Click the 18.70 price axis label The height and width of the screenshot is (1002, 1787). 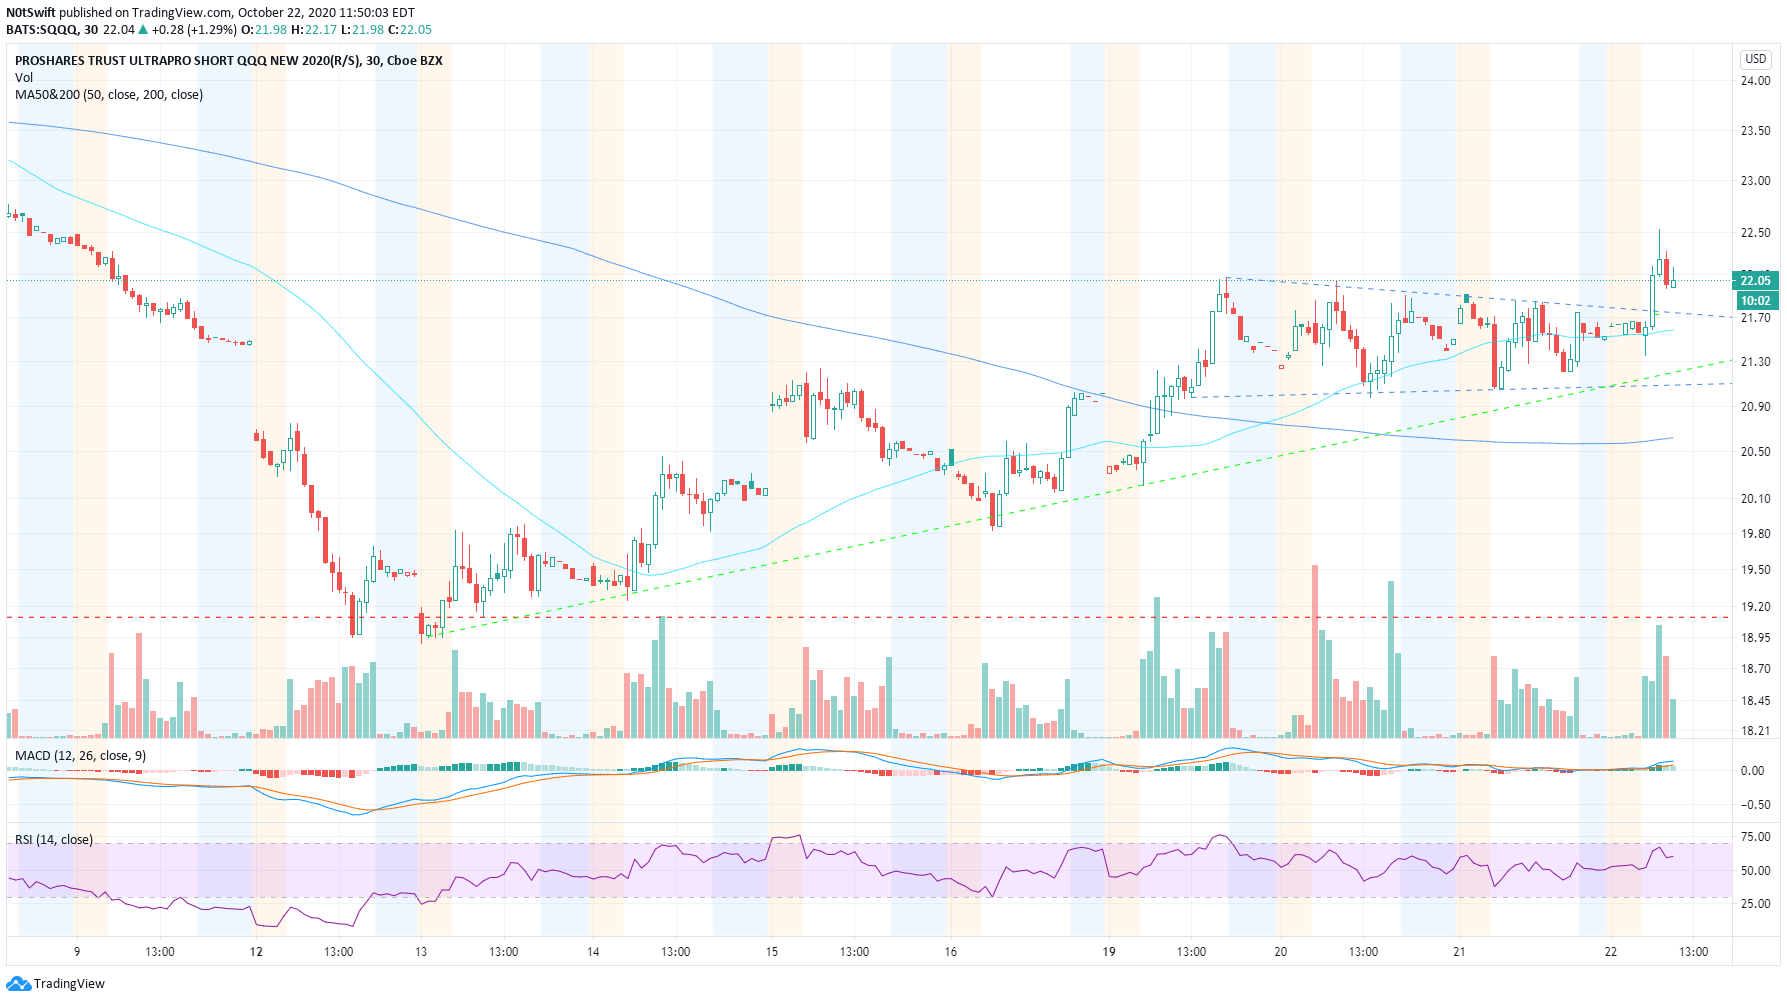pos(1756,669)
